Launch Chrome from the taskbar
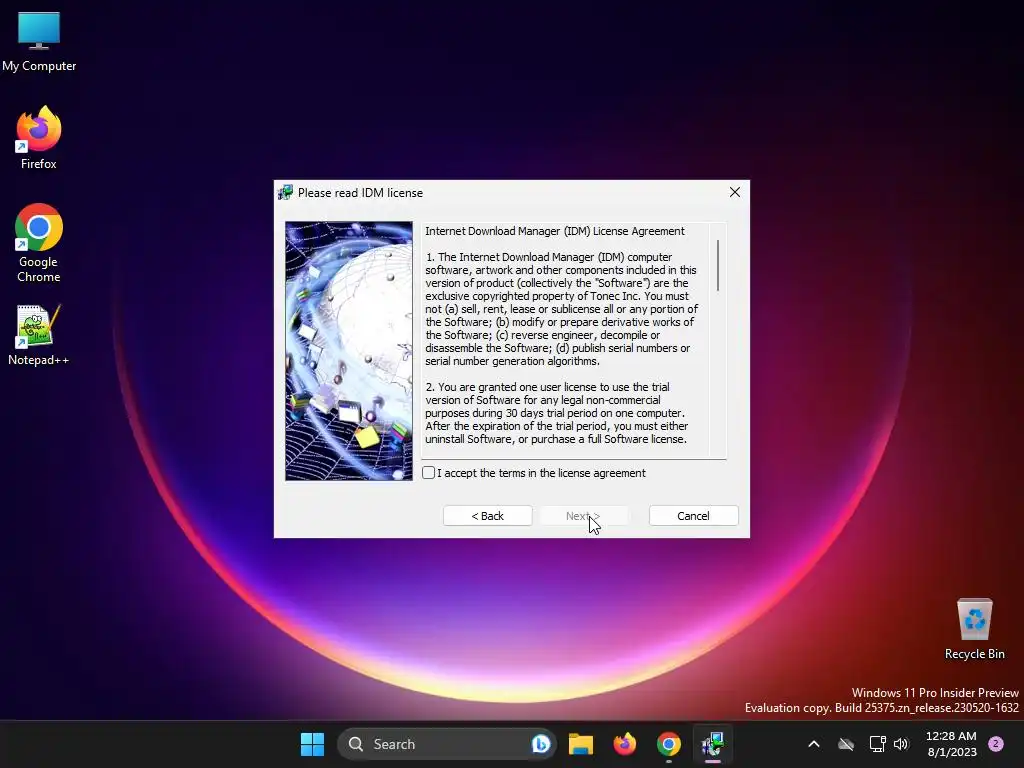 tap(669, 744)
